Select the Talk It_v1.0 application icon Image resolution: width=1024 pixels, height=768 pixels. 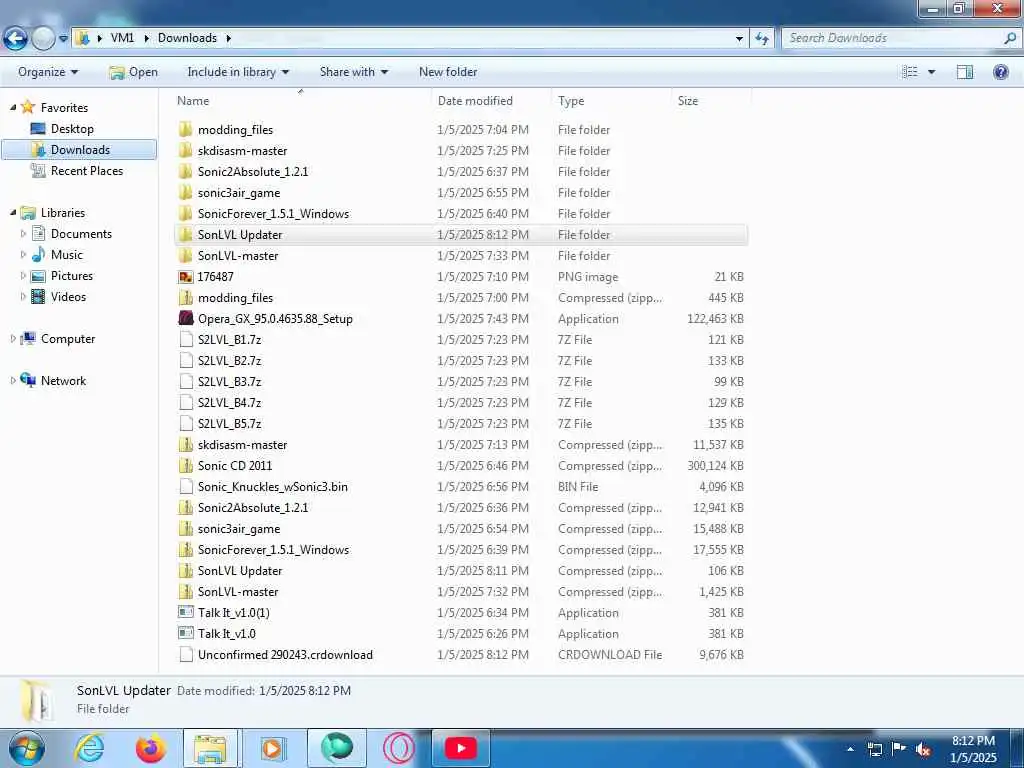[x=185, y=633]
